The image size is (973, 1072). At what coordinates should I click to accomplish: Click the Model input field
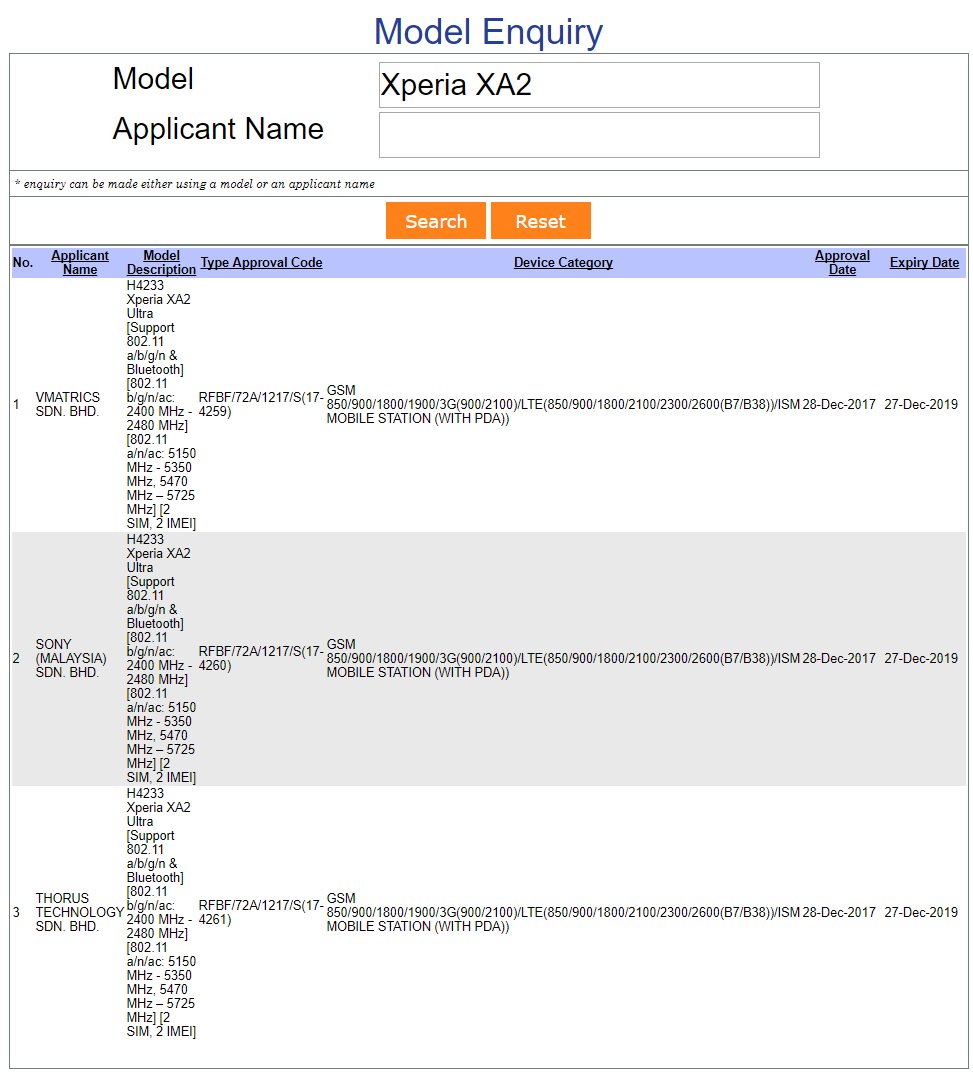click(598, 85)
